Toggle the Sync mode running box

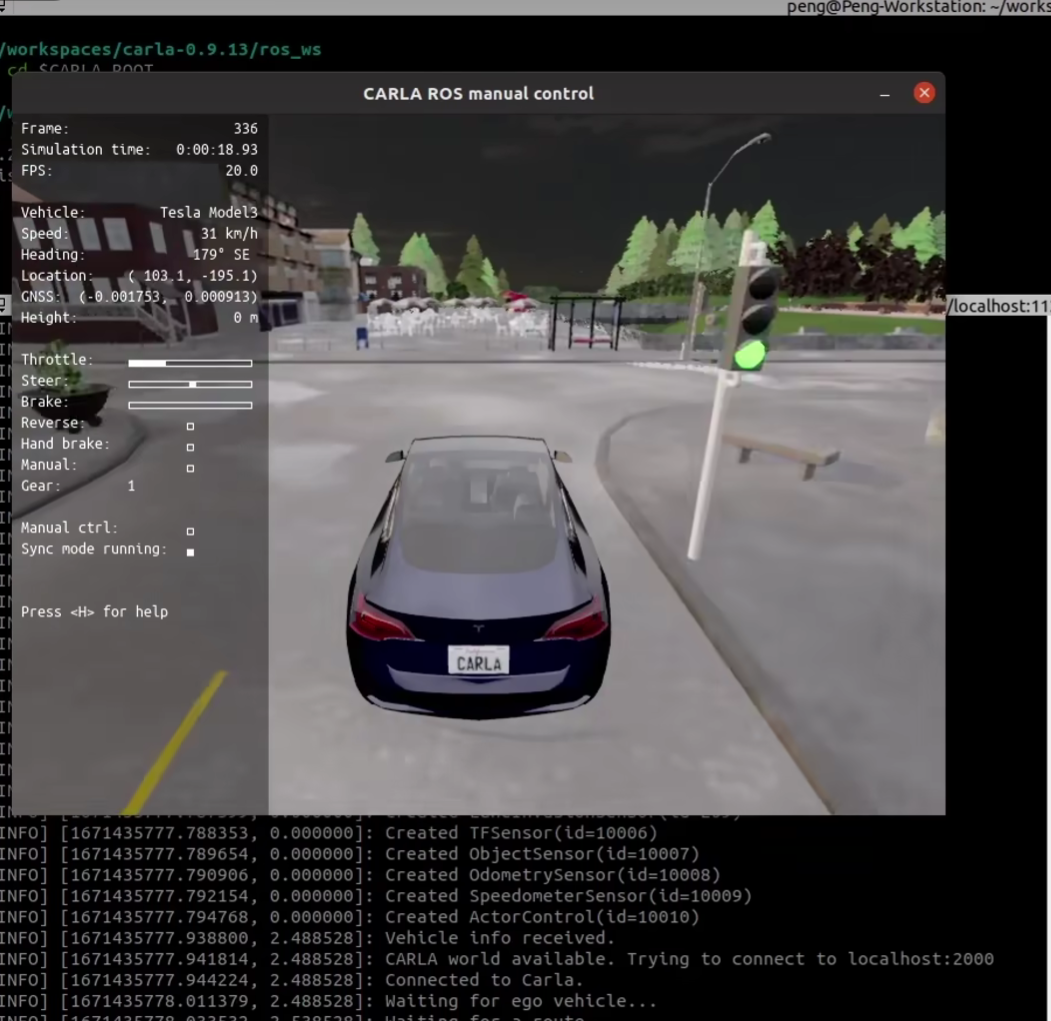pyautogui.click(x=190, y=552)
